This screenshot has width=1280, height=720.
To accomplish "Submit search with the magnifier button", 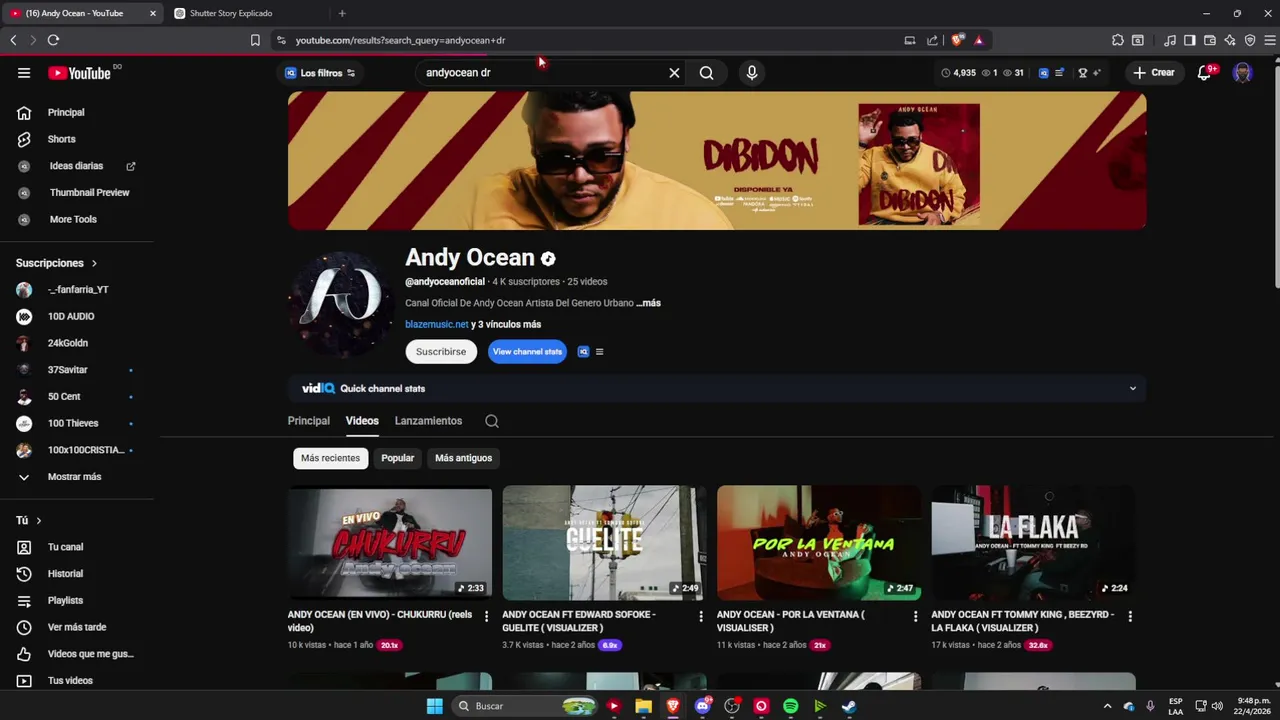I will (x=706, y=73).
